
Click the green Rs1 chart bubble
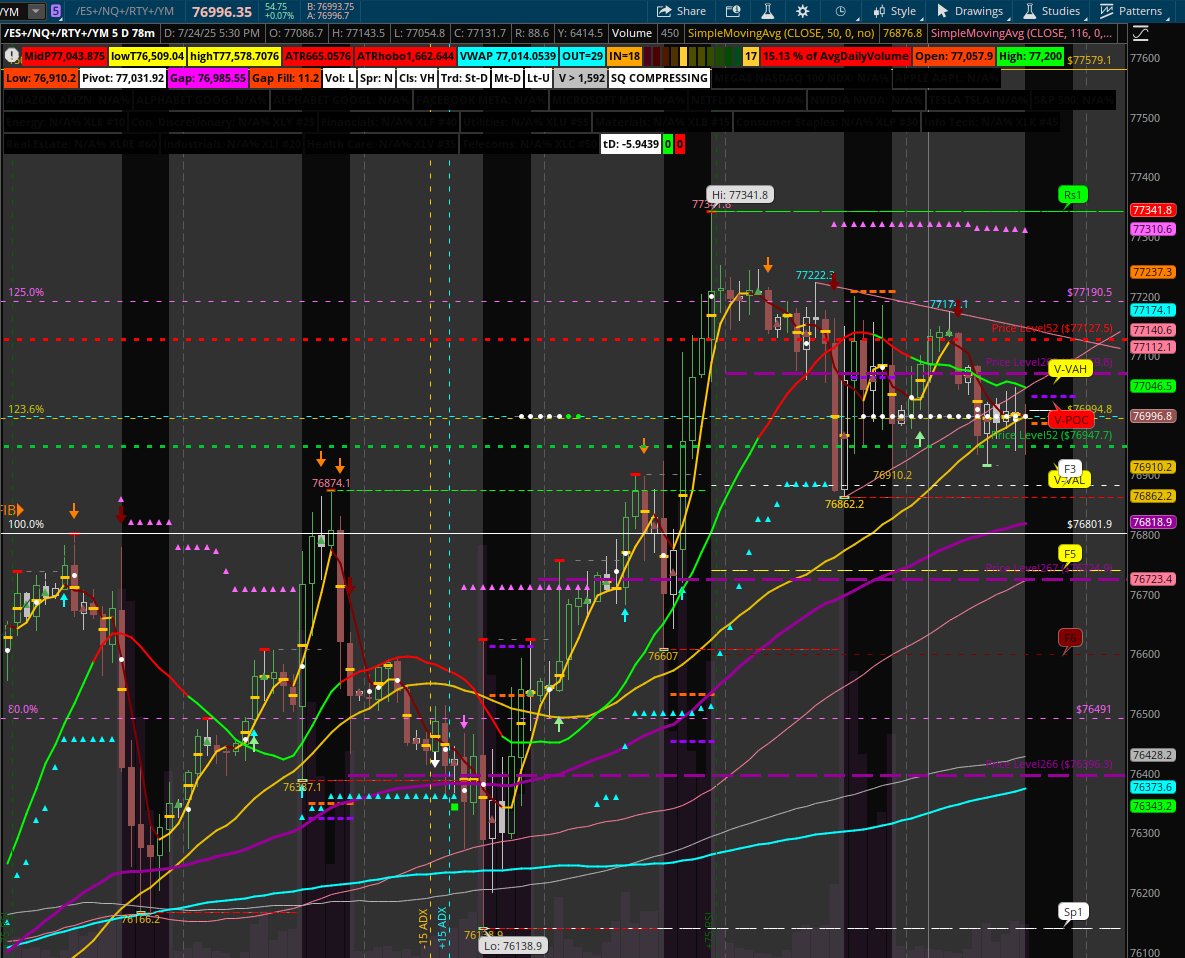click(x=1072, y=195)
